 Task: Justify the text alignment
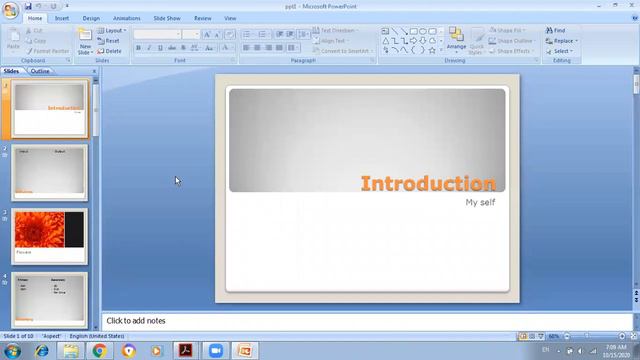[x=279, y=48]
